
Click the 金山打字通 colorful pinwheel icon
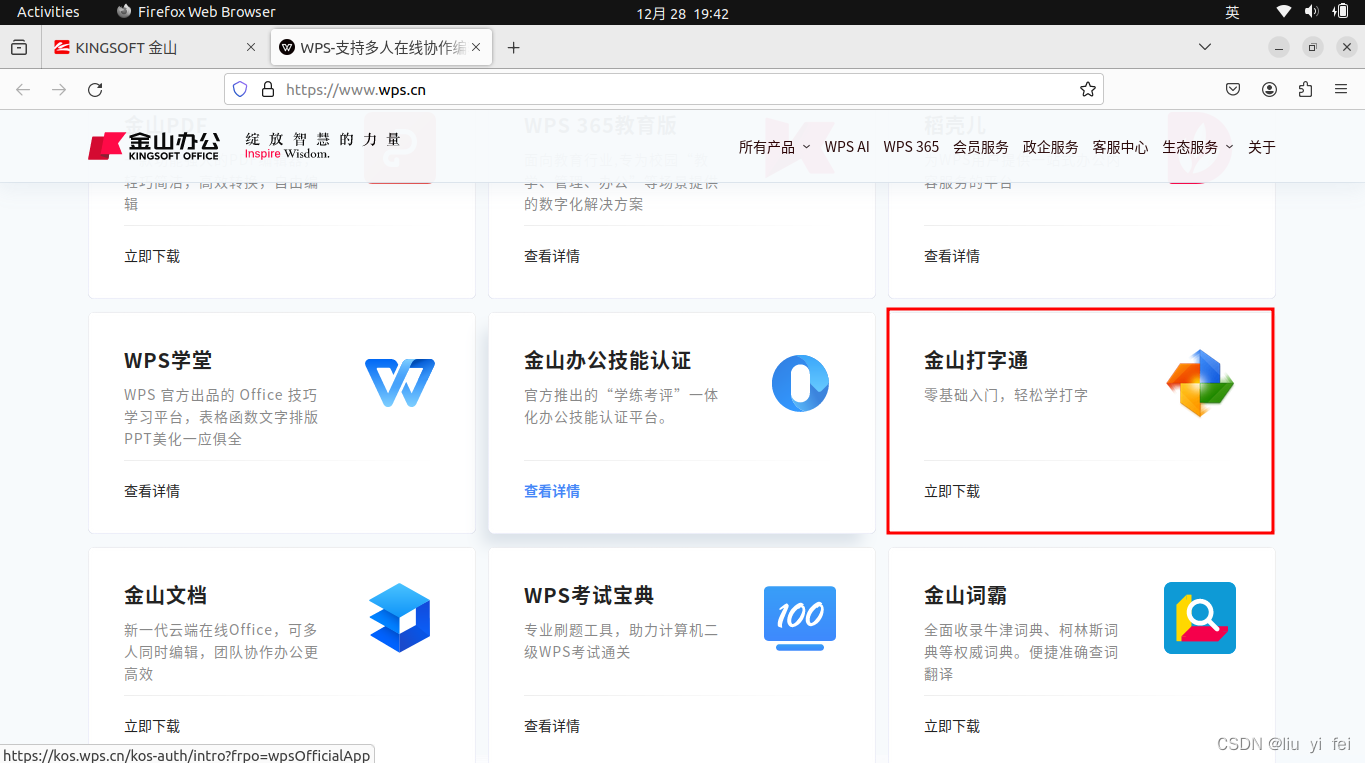pyautogui.click(x=1200, y=383)
